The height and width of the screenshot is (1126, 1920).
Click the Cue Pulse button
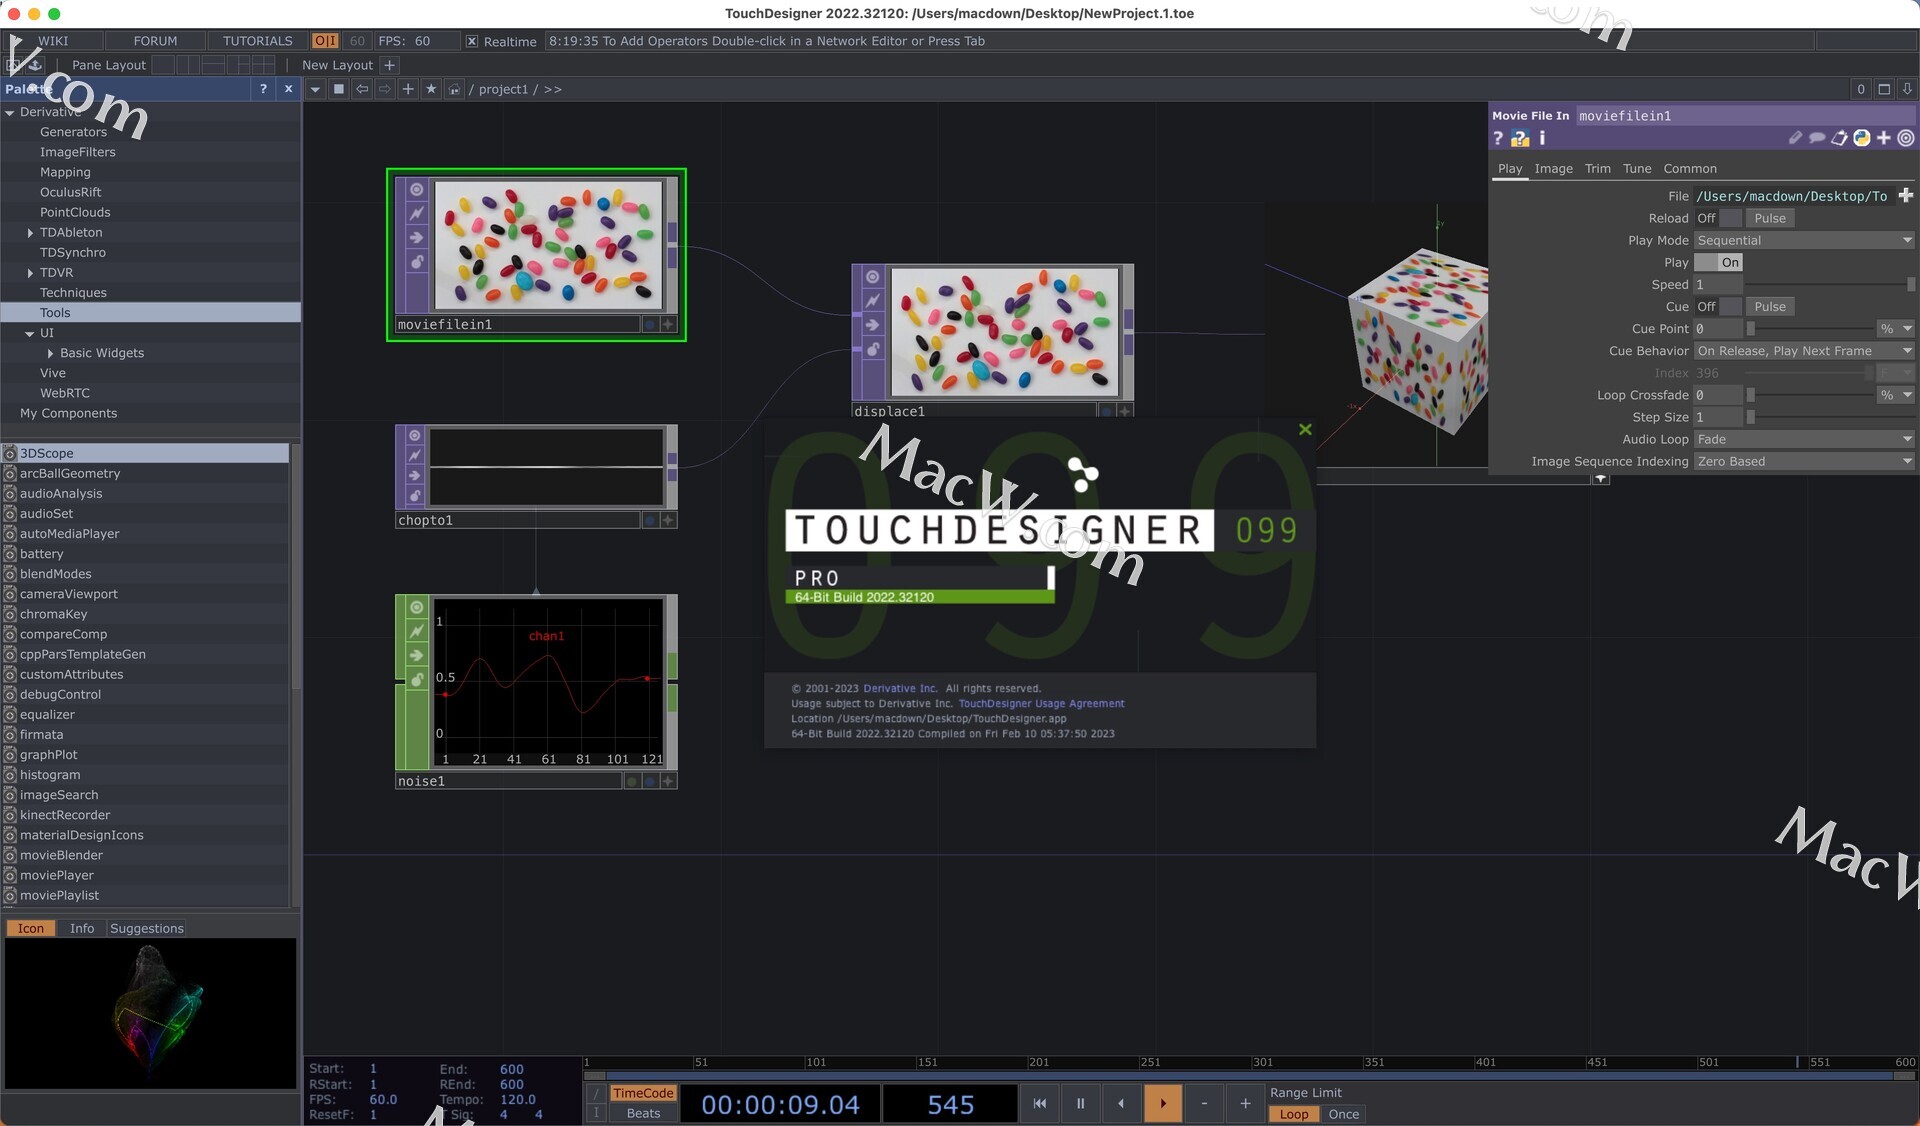pyautogui.click(x=1769, y=307)
